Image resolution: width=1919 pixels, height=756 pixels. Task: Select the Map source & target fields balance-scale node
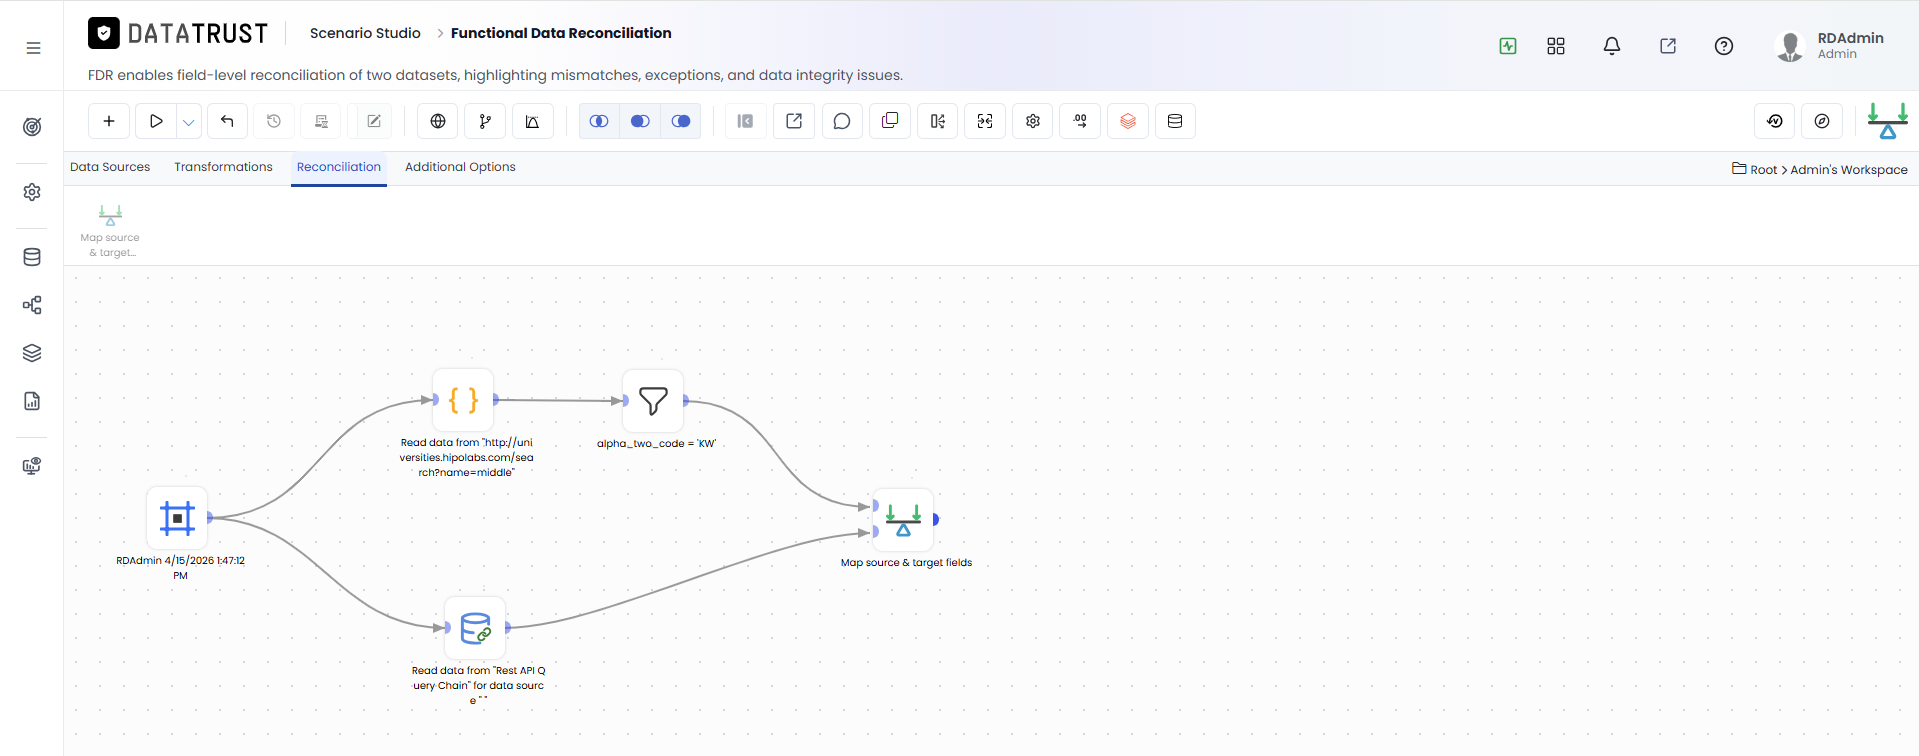pos(903,519)
